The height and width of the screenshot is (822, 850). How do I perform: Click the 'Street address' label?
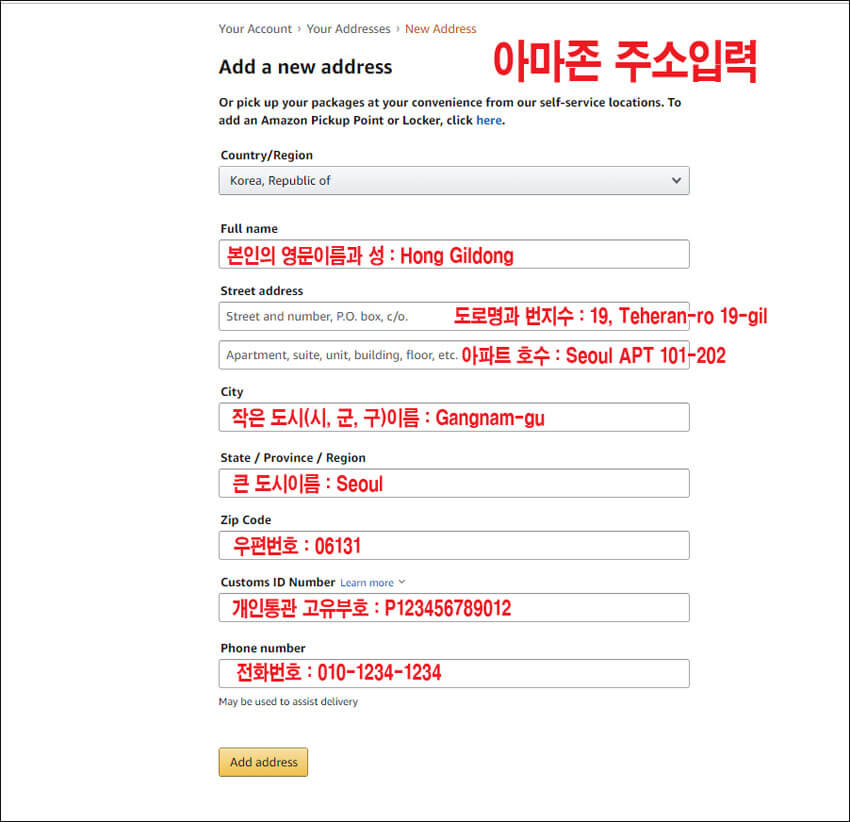coord(262,291)
